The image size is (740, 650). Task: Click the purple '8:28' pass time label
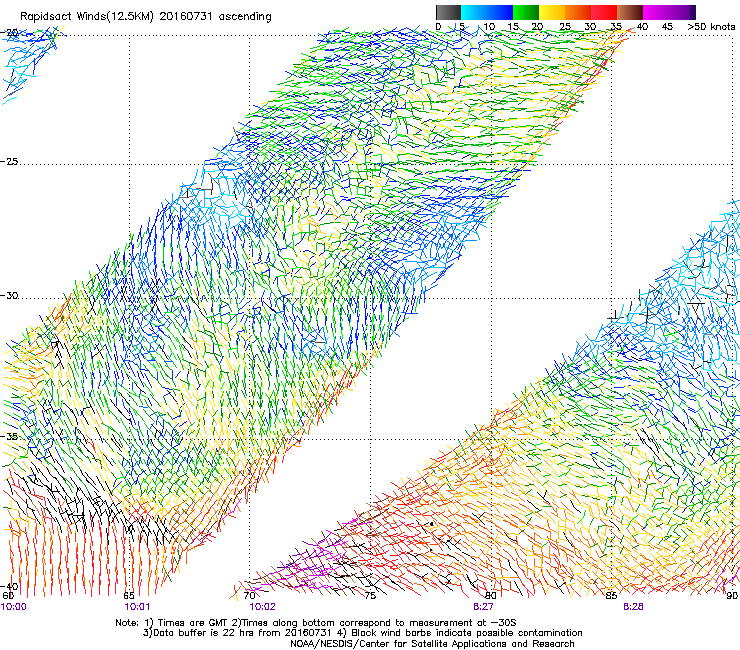[x=633, y=607]
